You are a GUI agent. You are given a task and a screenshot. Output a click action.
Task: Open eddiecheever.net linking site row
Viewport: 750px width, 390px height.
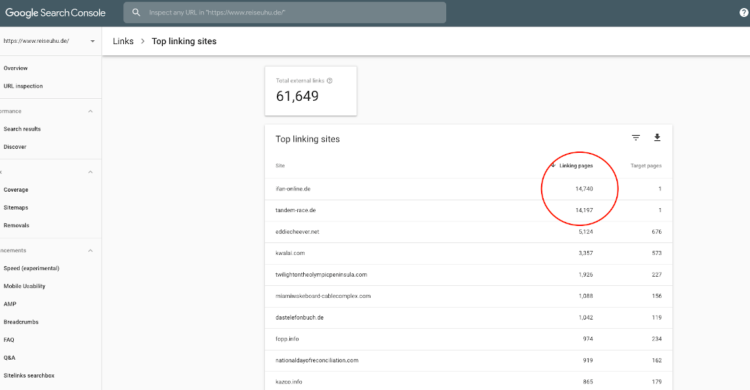tap(468, 232)
